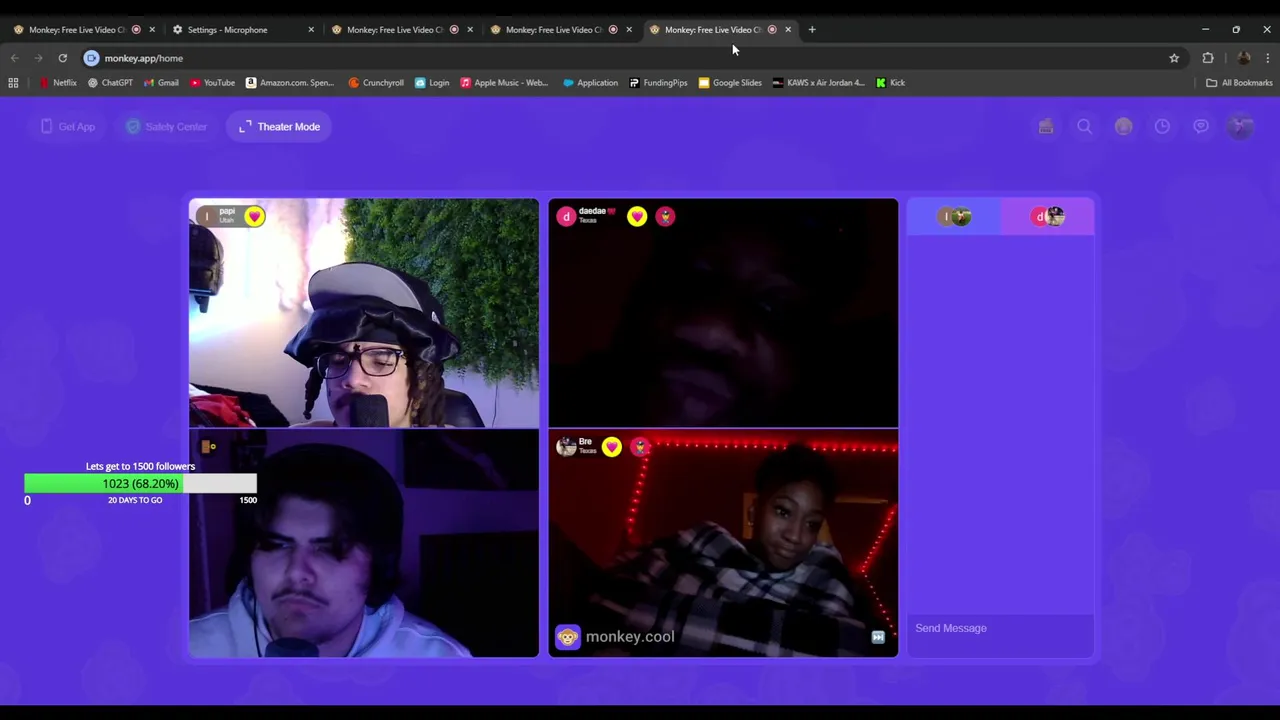
Task: Click the search magnifier icon in header
Action: [x=1085, y=127]
